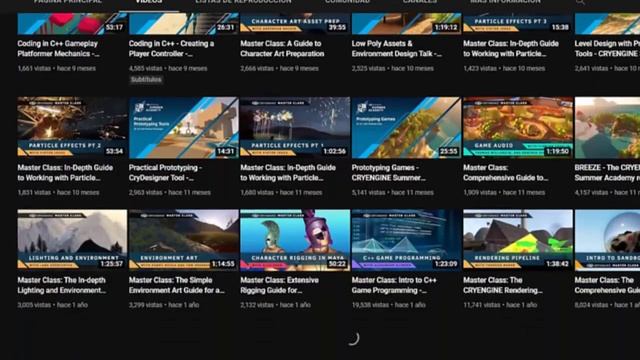The width and height of the screenshot is (640, 360).
Task: Open the BREEZE Summer Academy video thumbnail
Action: click(607, 127)
